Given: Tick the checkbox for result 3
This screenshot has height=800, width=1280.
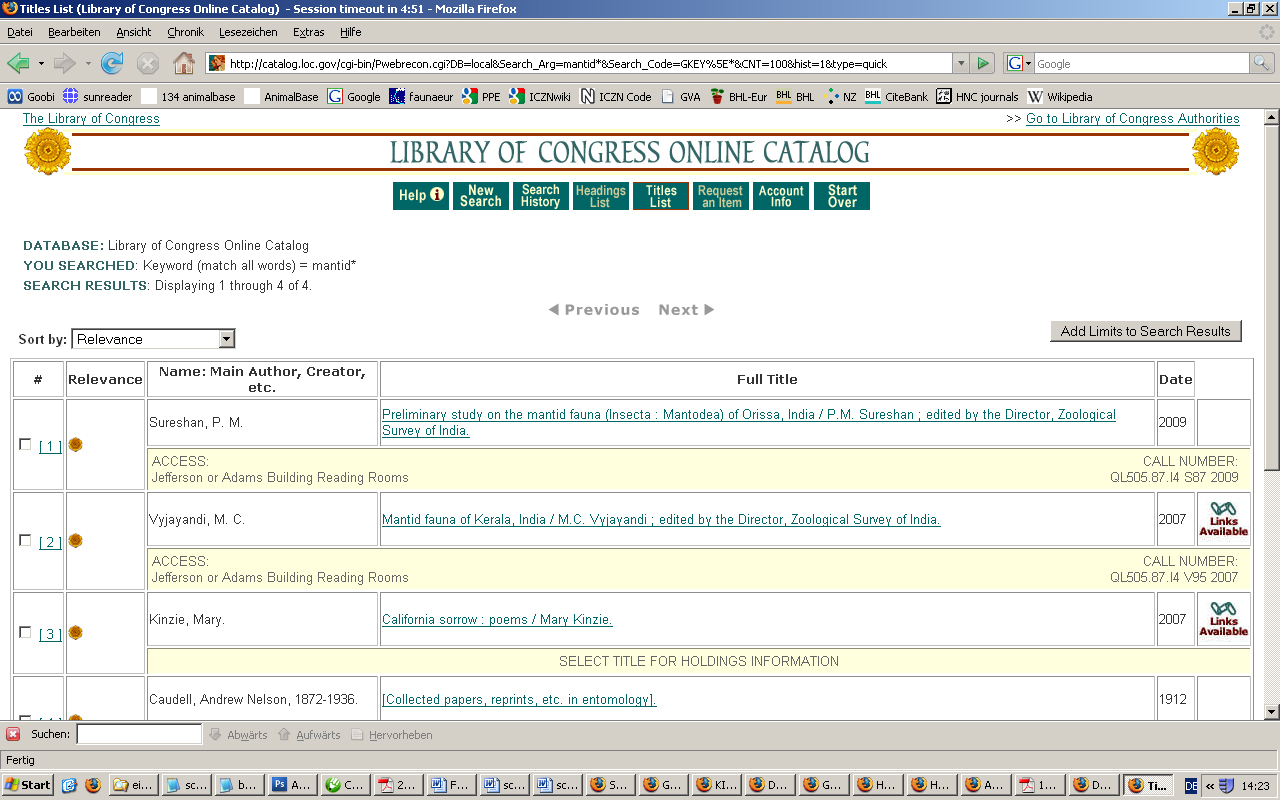Looking at the screenshot, I should pyautogui.click(x=26, y=633).
